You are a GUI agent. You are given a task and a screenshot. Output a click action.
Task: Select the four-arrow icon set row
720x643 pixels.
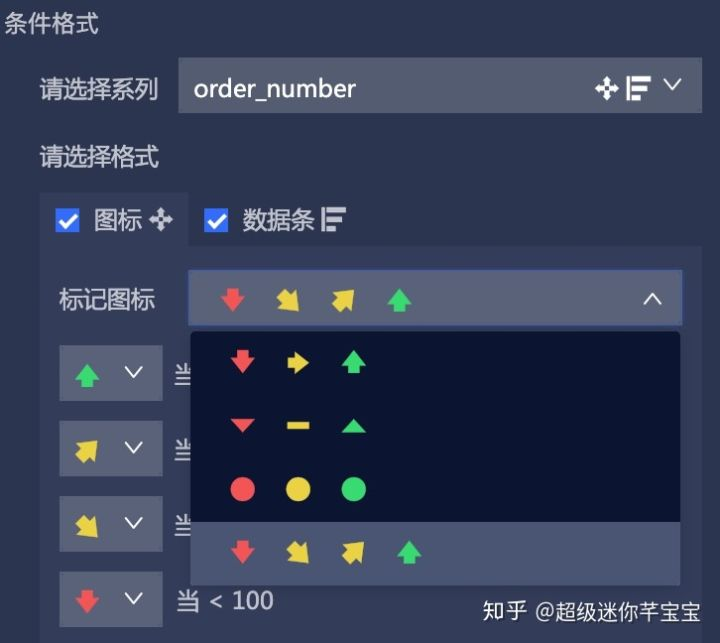(x=435, y=553)
